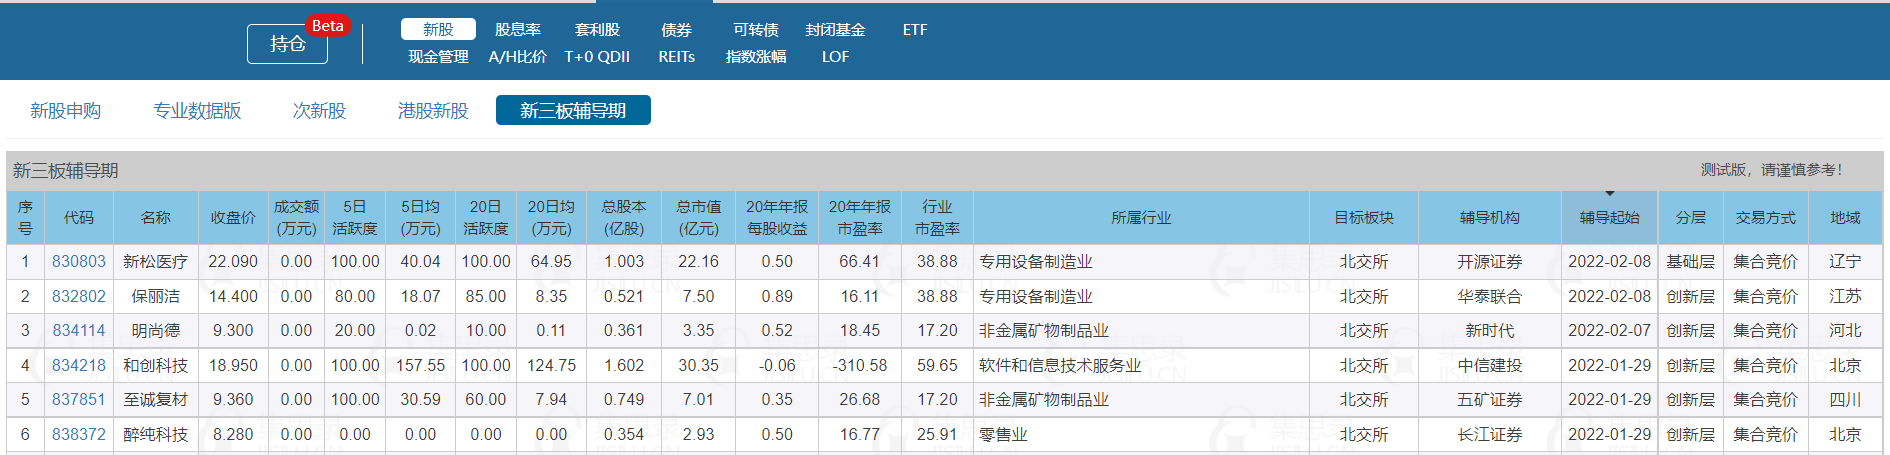Click the 长江证券 cell
This screenshot has height=455, width=1890.
[x=1490, y=435]
